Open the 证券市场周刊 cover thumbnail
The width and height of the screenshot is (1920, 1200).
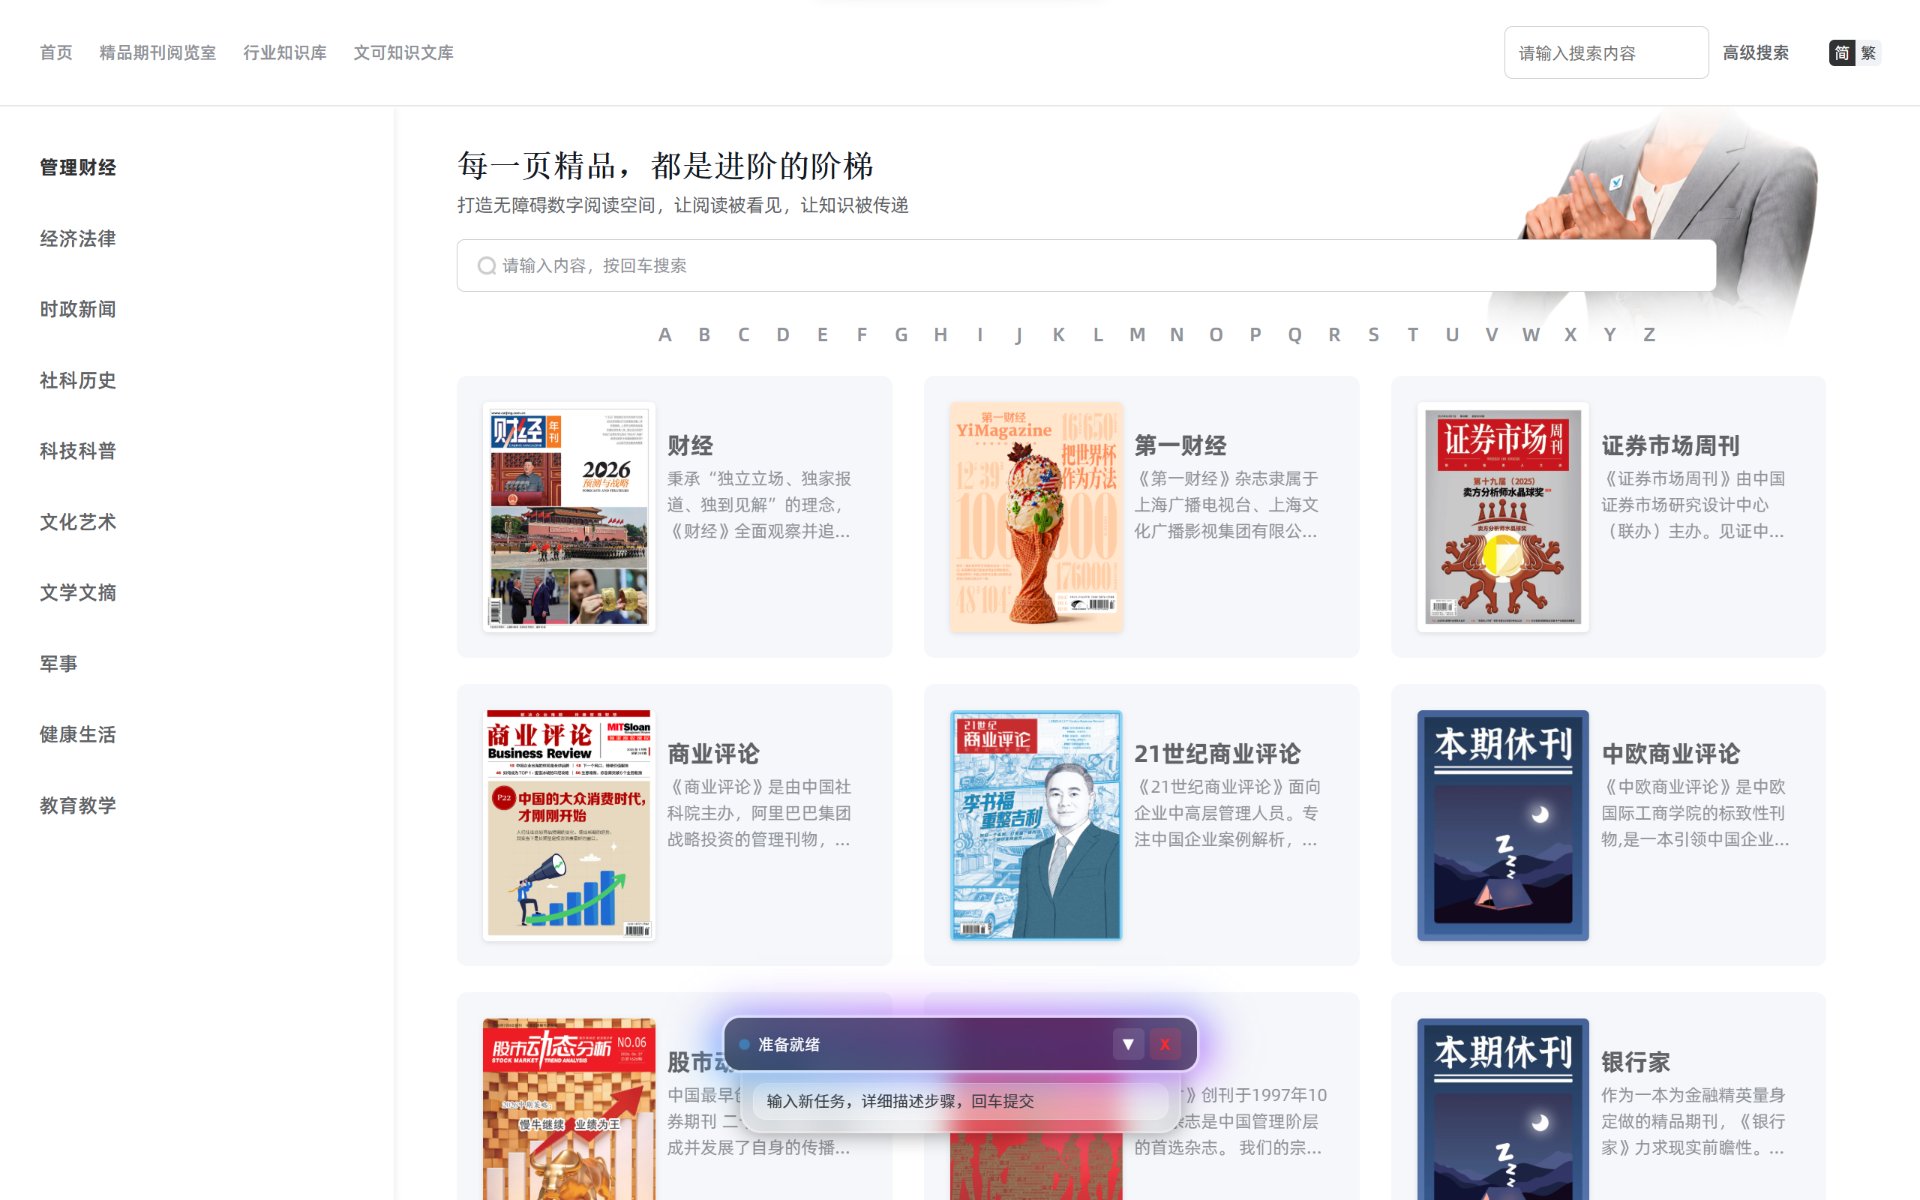1503,517
